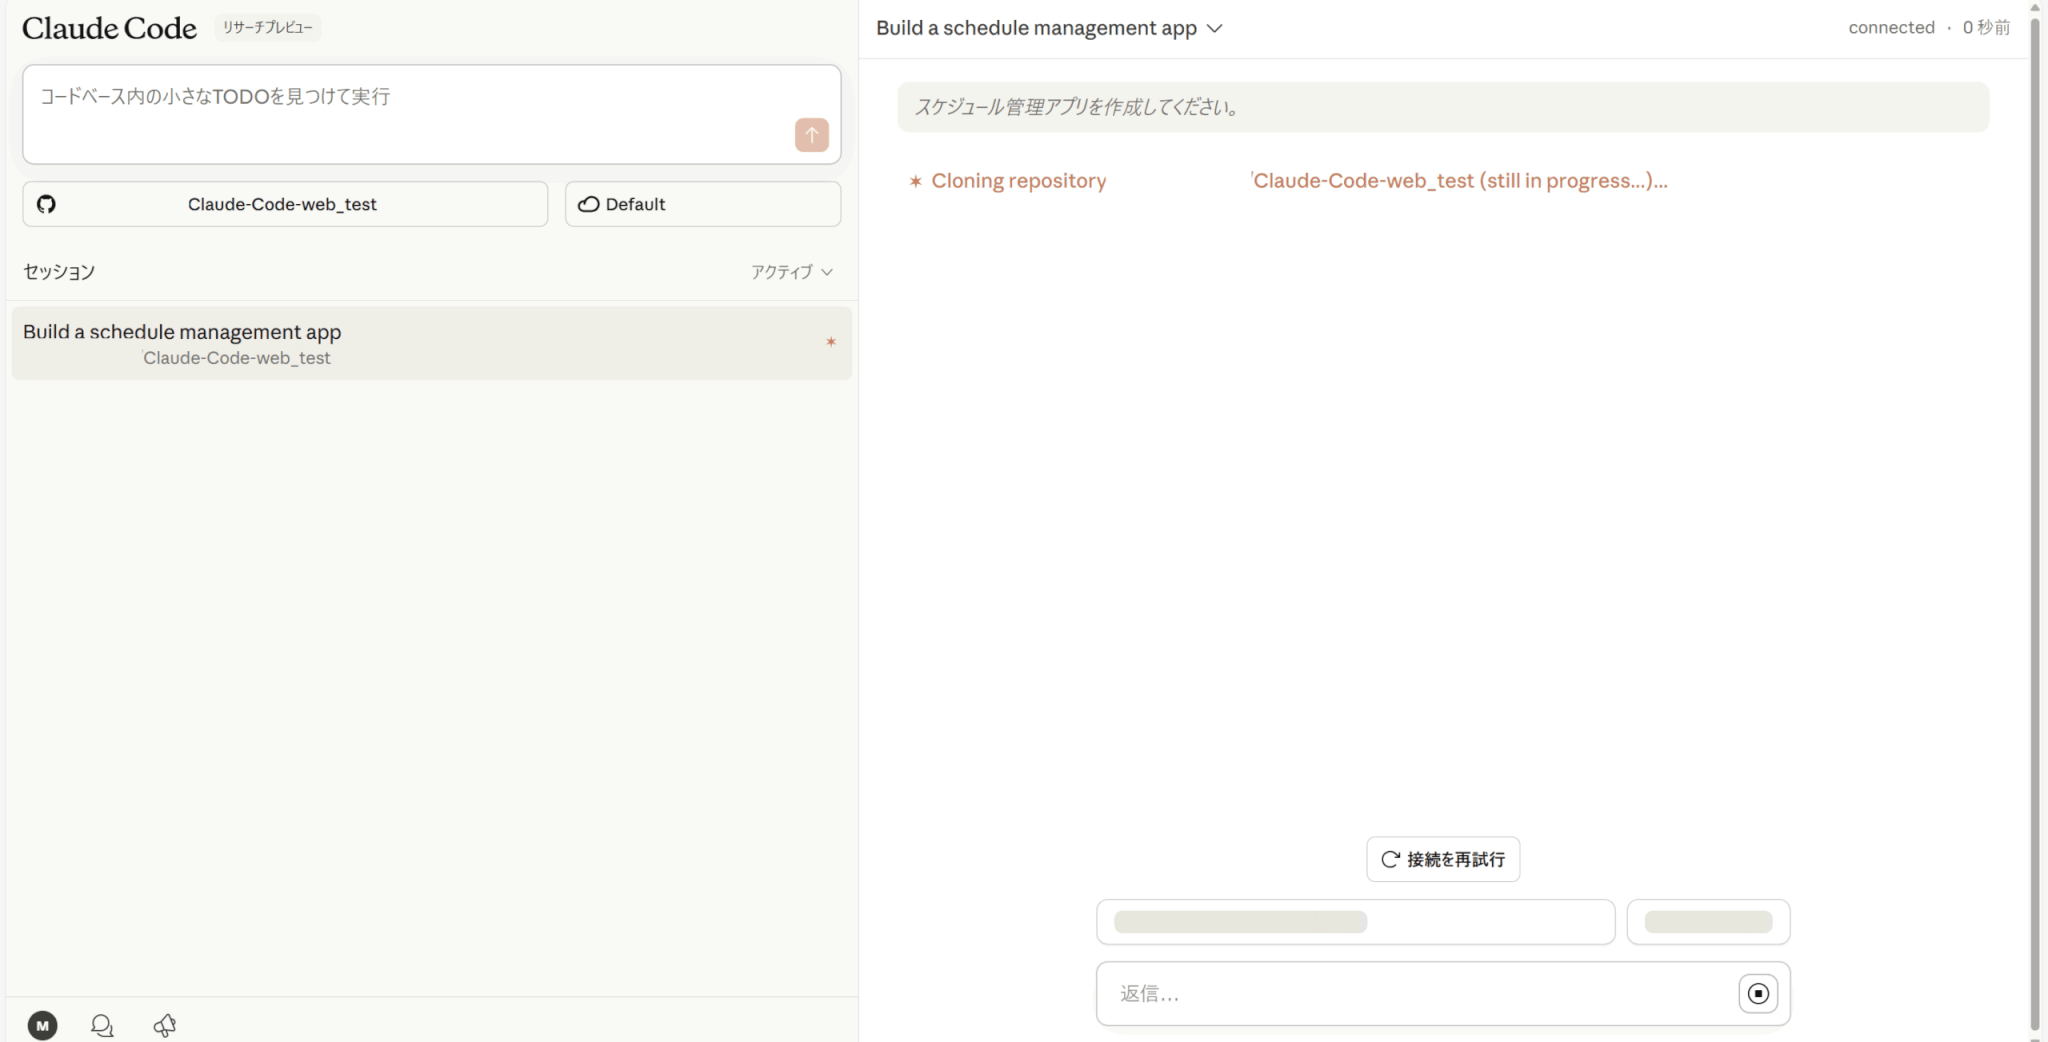
Task: Click the connected status indicator
Action: pyautogui.click(x=1890, y=28)
